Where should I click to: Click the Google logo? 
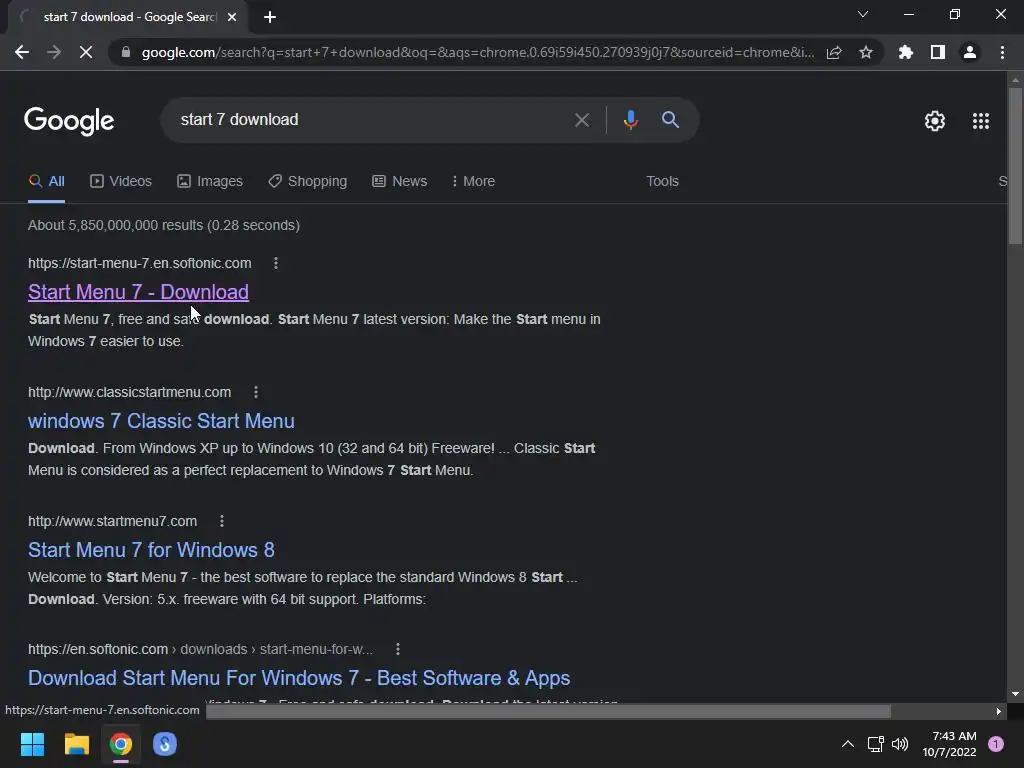(69, 121)
